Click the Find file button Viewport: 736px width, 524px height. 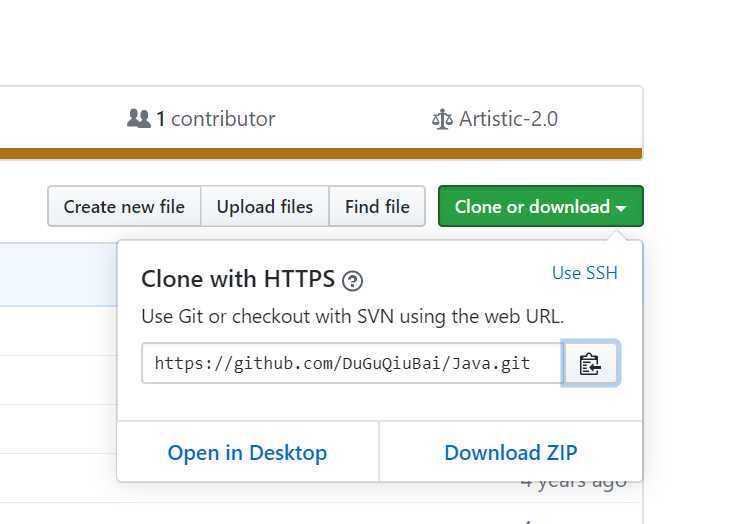tap(377, 207)
